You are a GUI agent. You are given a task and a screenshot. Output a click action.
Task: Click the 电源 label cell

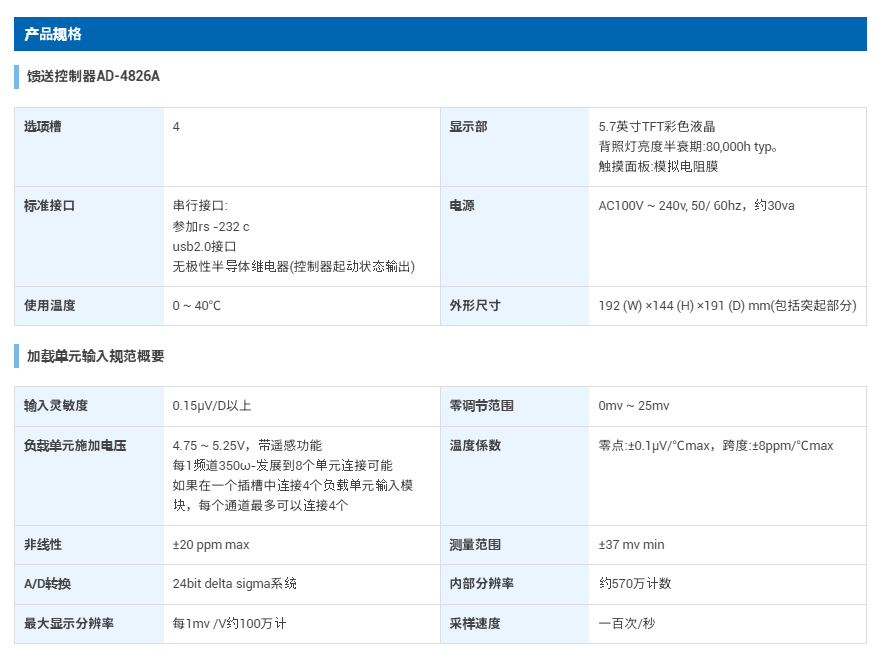coord(515,237)
